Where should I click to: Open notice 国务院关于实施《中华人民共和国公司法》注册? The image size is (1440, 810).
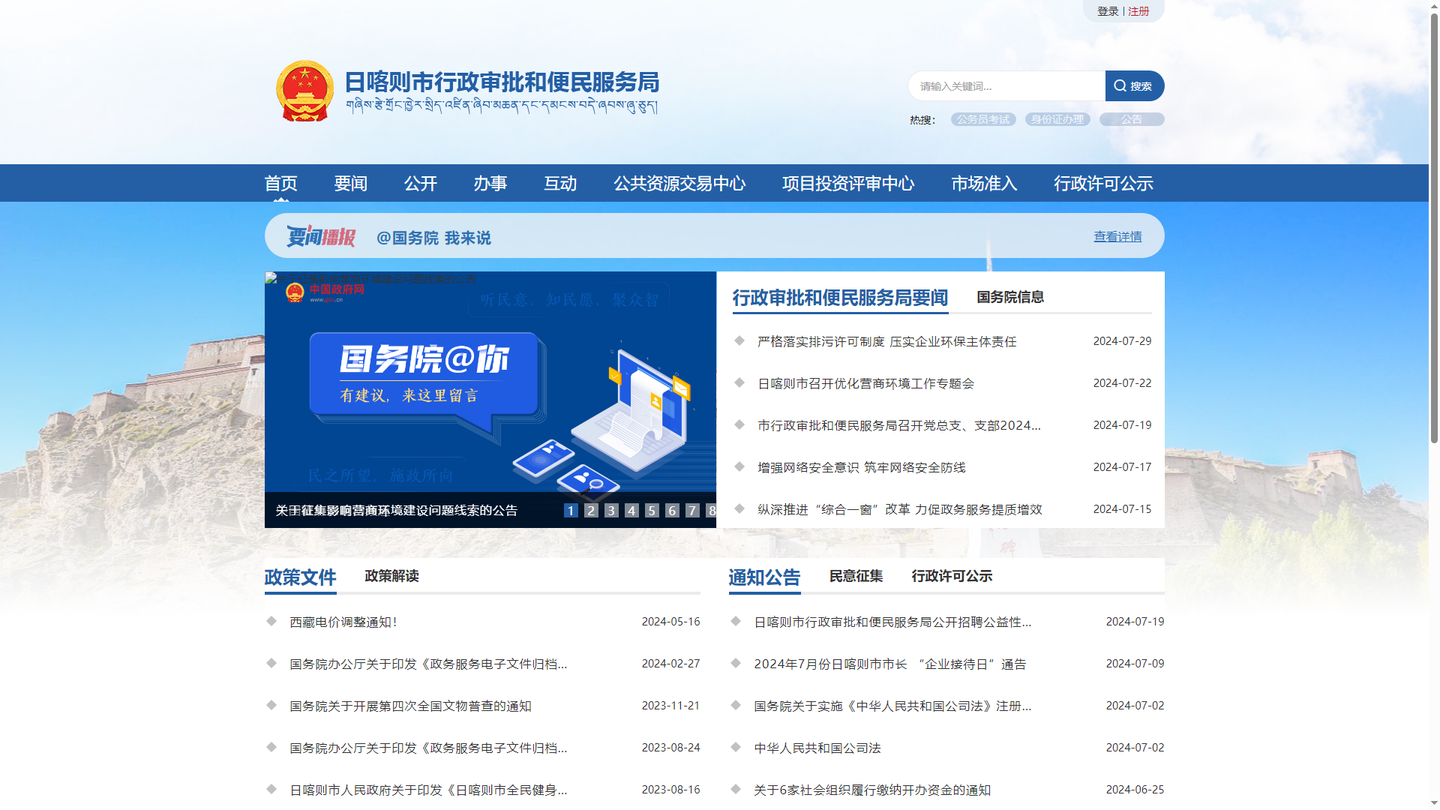(893, 706)
